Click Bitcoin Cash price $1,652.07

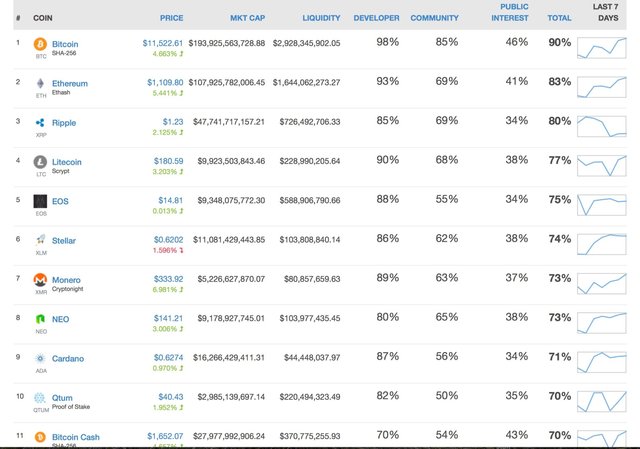165,436
